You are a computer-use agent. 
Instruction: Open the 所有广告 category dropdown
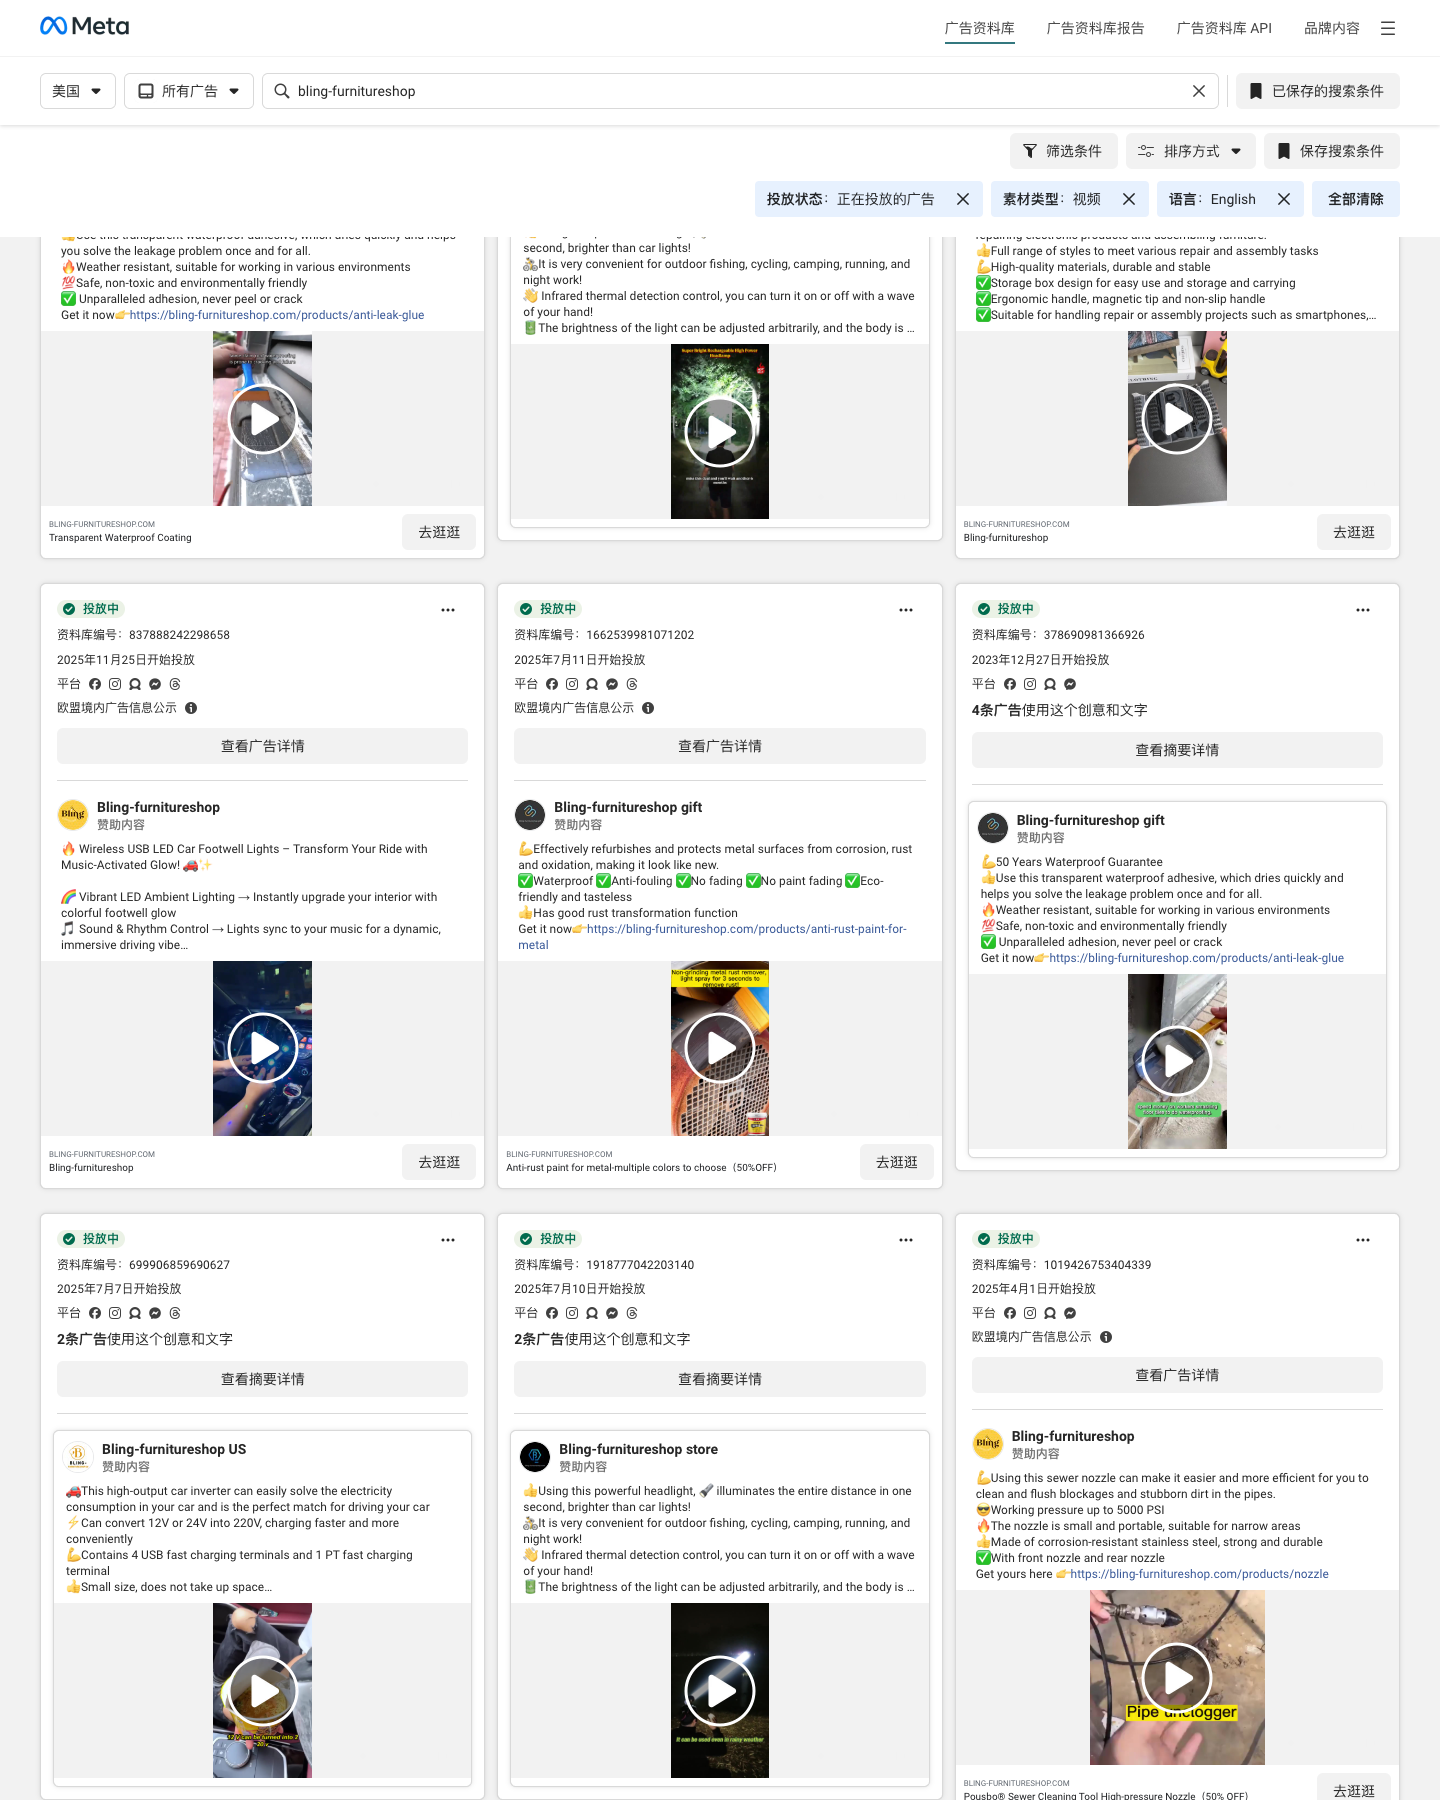pos(189,91)
